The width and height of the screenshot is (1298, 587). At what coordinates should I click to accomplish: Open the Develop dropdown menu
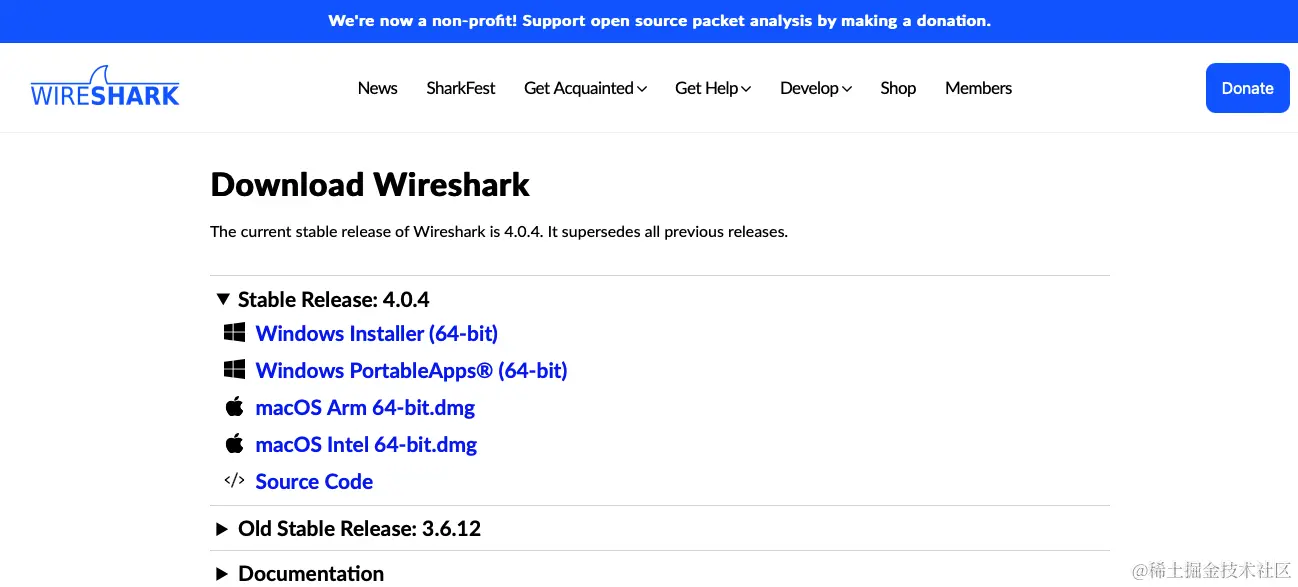[816, 88]
